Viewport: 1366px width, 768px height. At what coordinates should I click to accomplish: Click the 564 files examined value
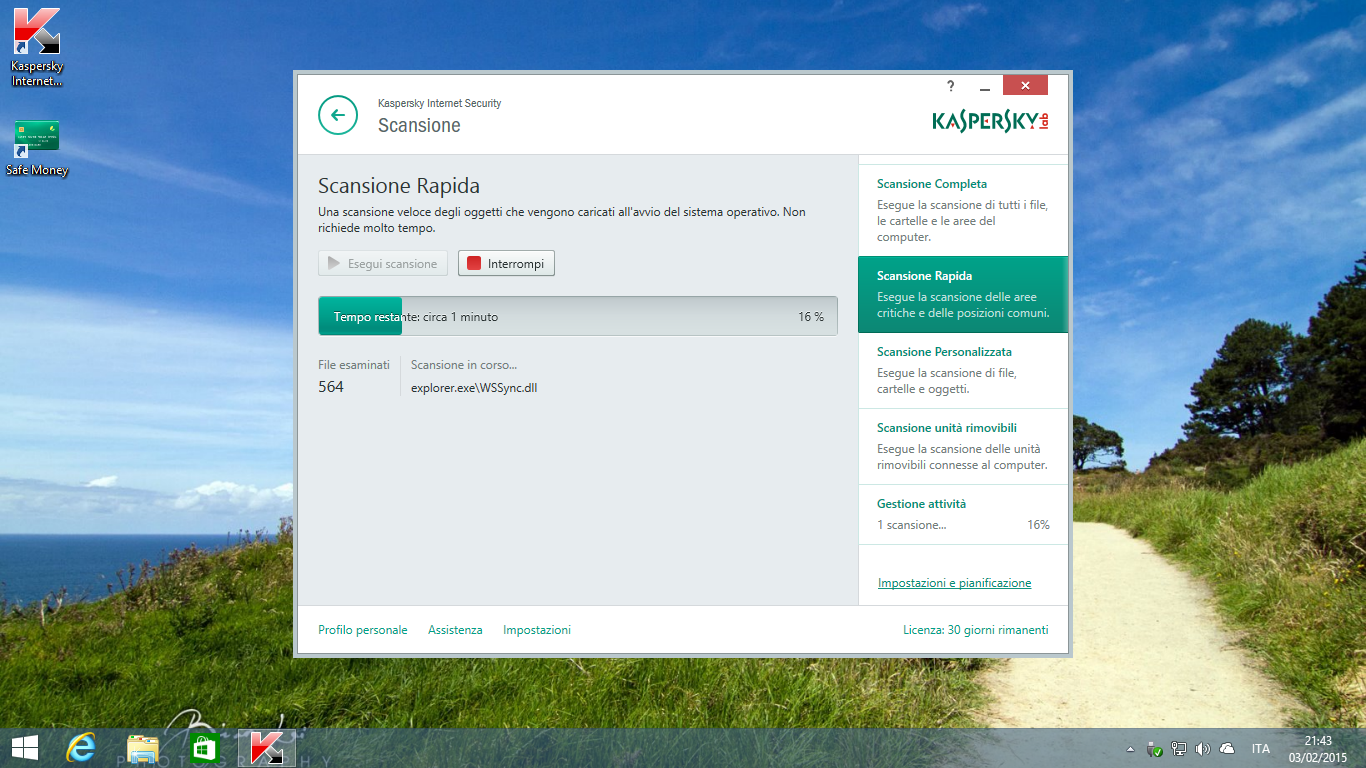331,387
